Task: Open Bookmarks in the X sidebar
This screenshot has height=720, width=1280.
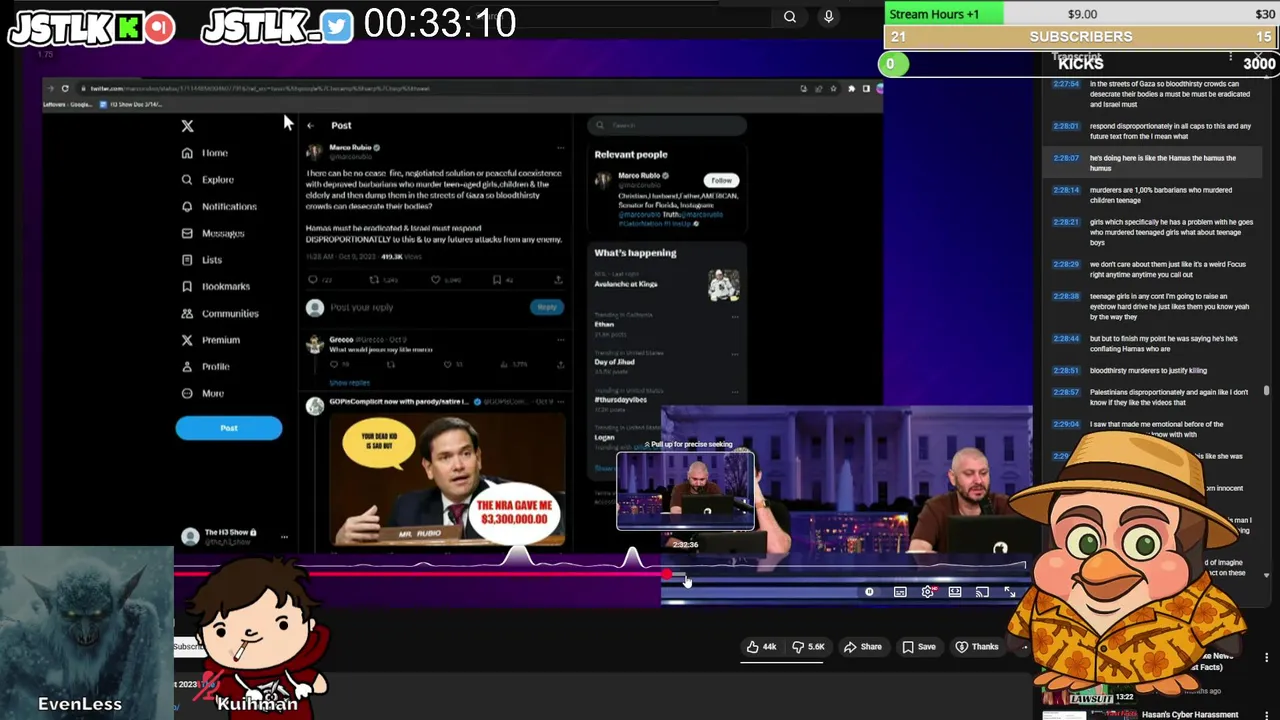Action: 215,286
